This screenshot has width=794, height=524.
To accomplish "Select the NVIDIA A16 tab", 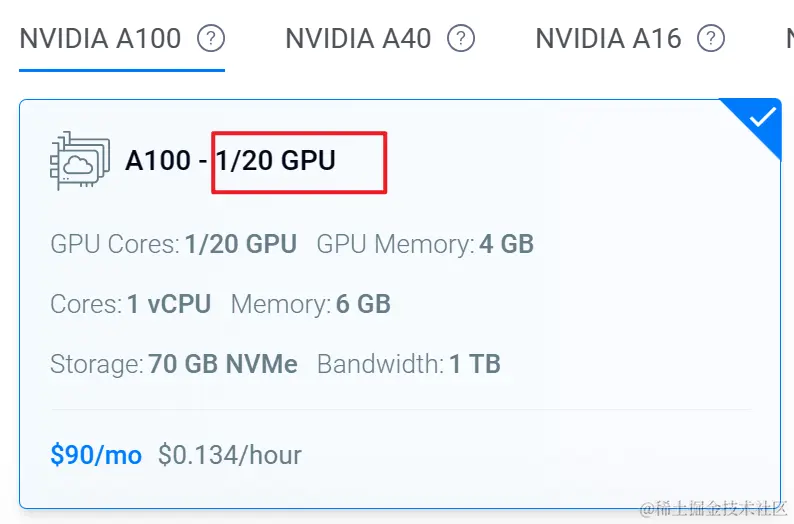I will pyautogui.click(x=608, y=39).
